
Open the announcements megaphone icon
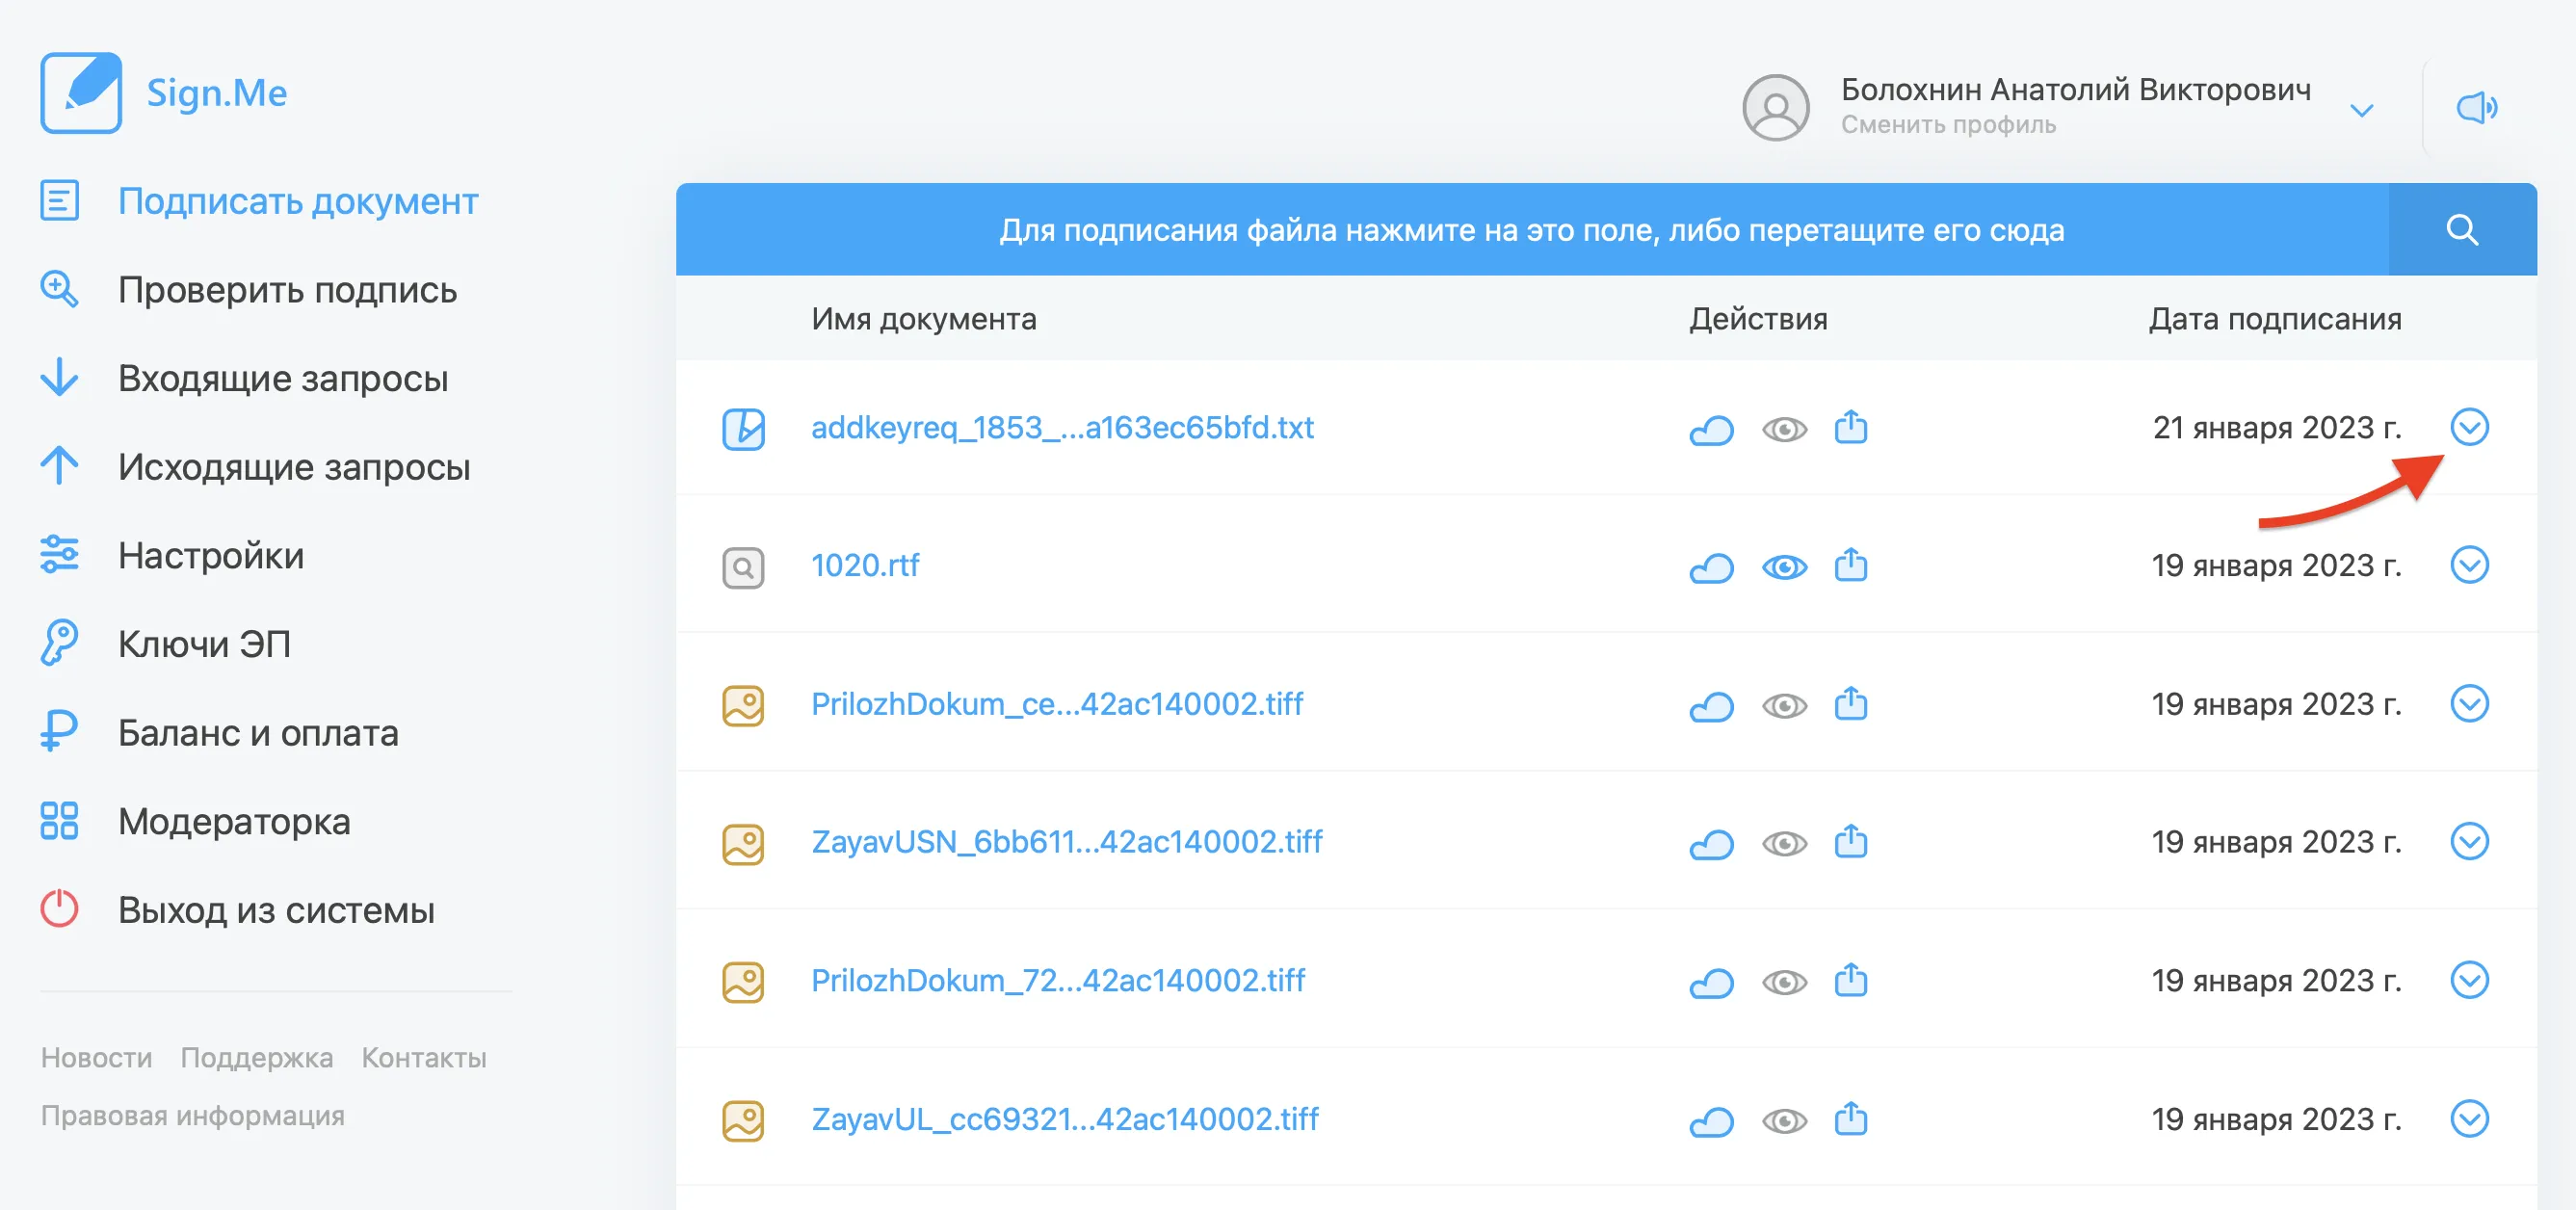coord(2477,107)
